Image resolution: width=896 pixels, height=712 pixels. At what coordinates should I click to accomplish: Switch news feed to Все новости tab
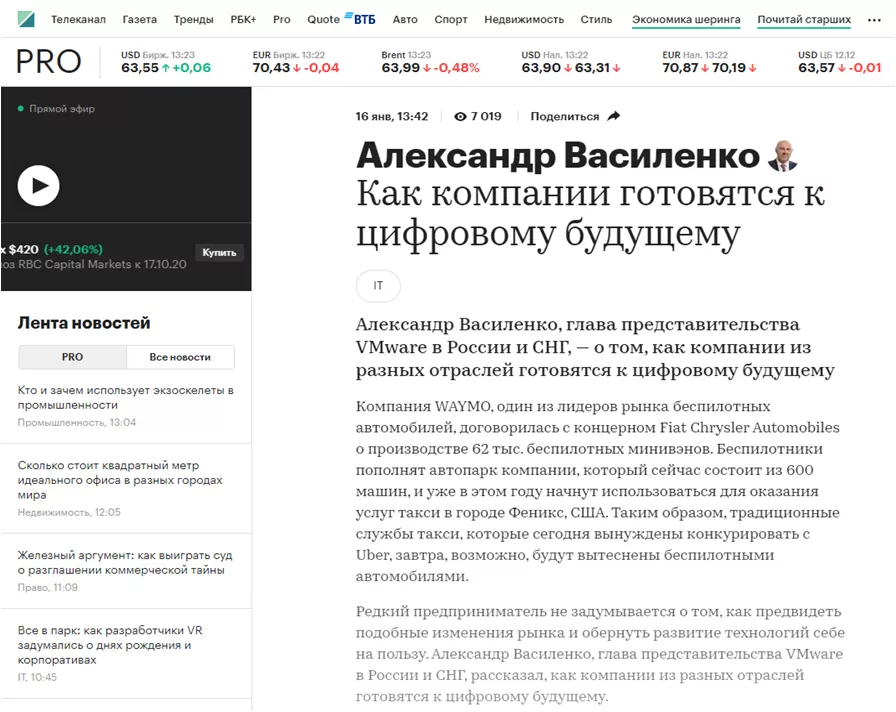click(x=180, y=357)
